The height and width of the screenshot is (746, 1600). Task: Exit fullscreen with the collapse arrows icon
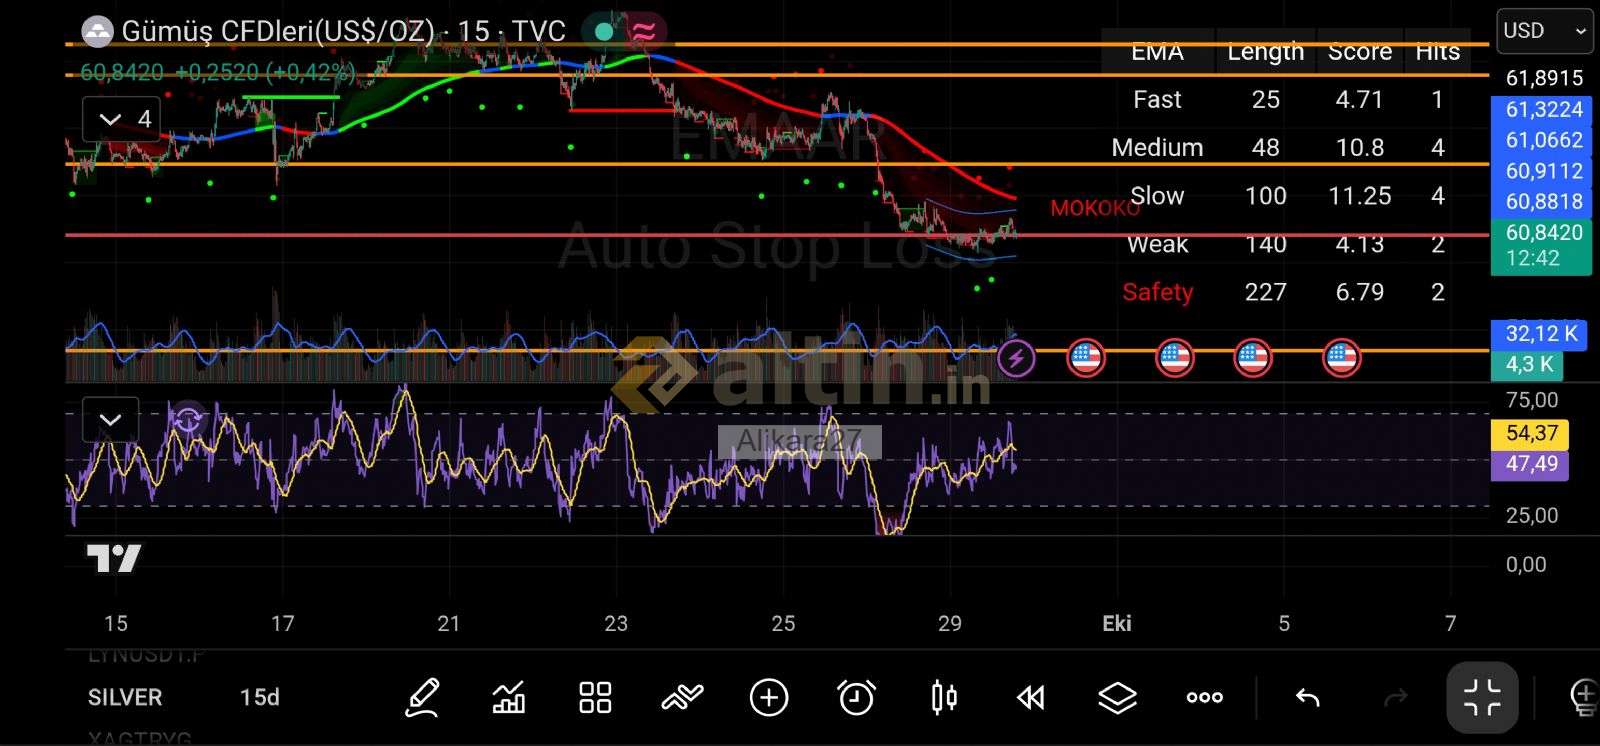1482,697
